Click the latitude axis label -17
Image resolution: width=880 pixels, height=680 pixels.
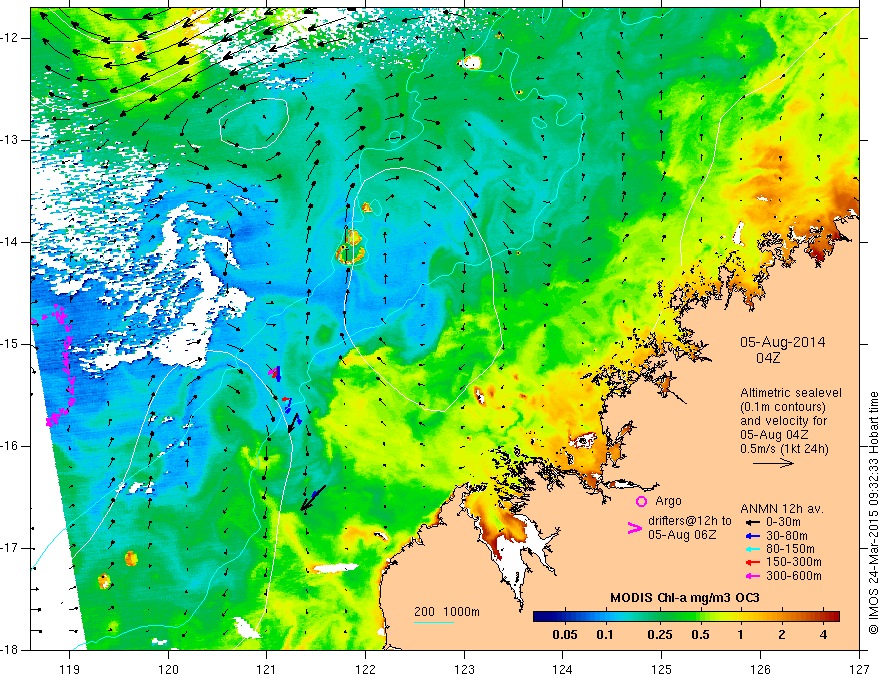coord(10,548)
